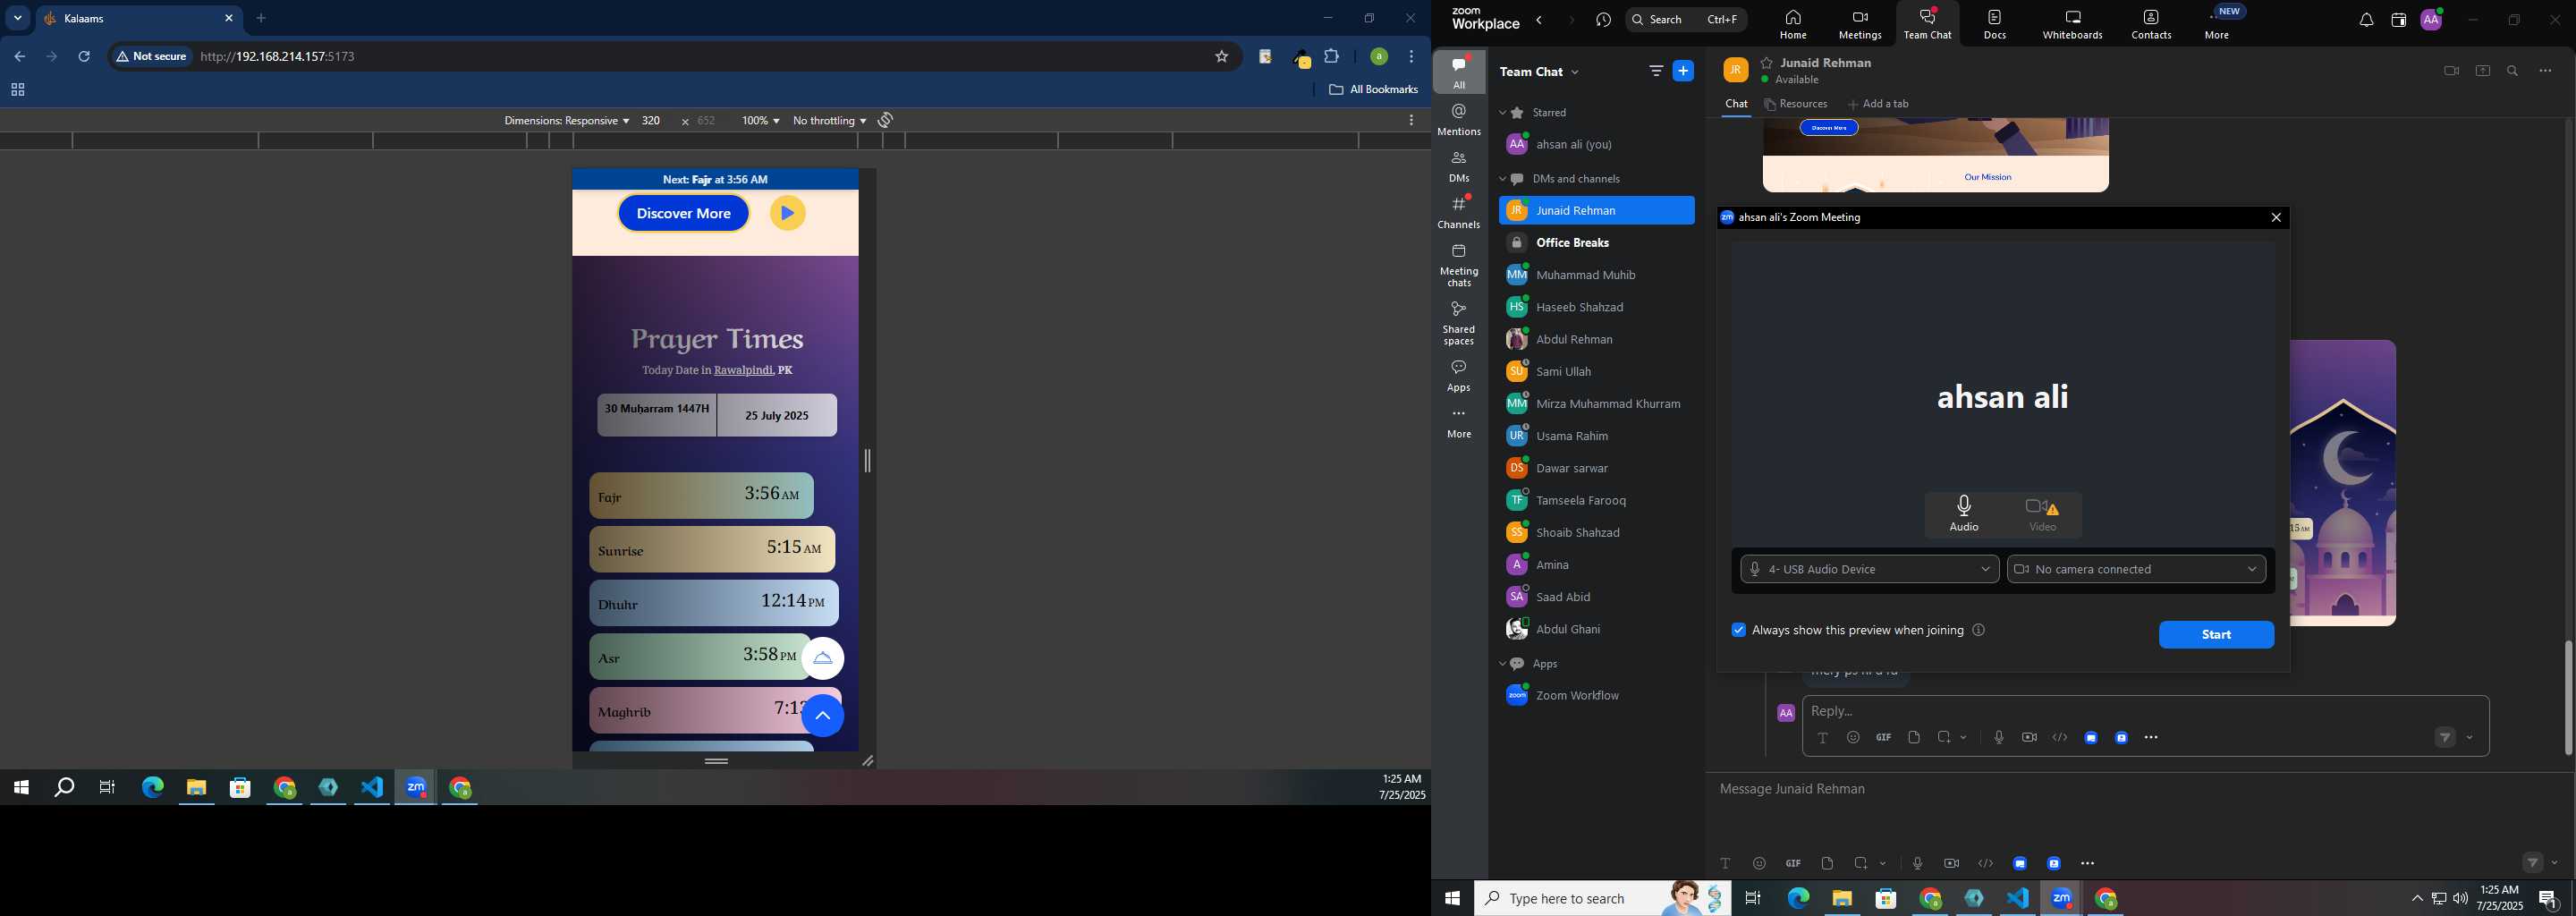This screenshot has height=916, width=2576.
Task: Switch to Resources tab in chat
Action: (1796, 104)
